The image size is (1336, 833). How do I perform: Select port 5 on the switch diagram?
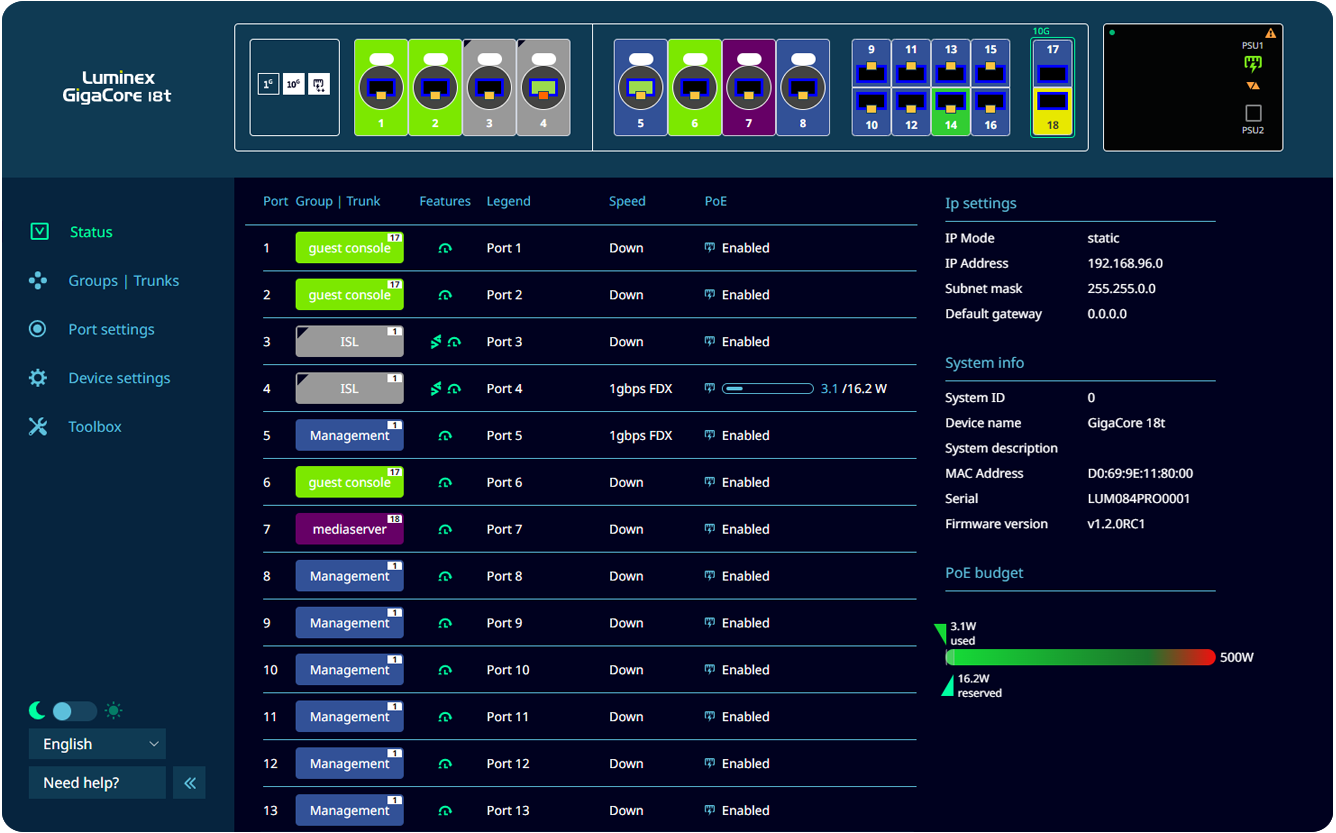coord(640,87)
